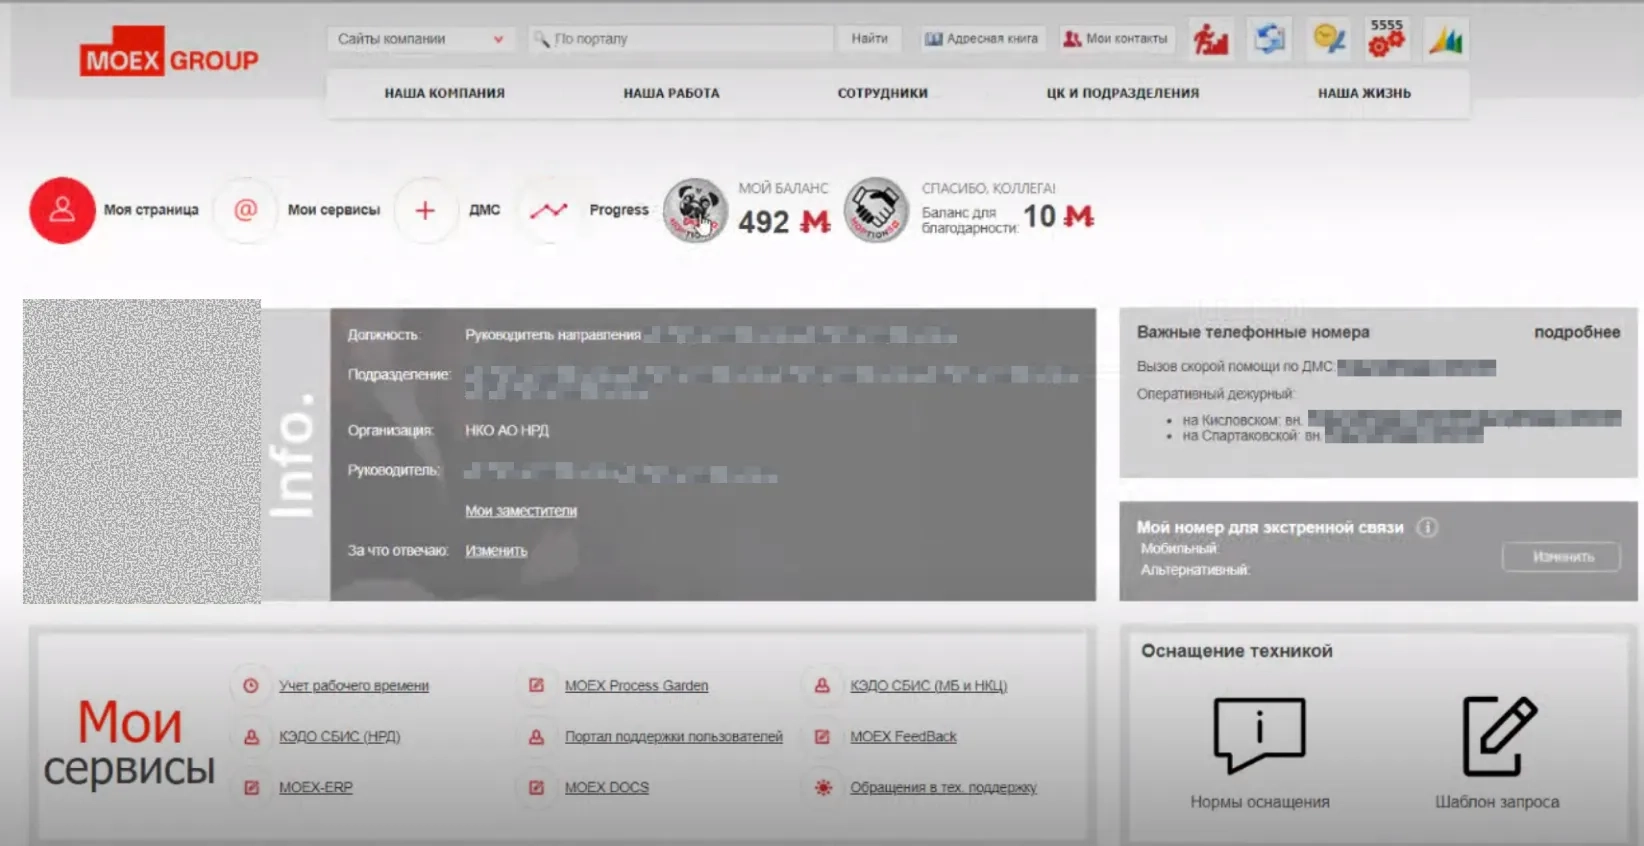Click the ДМС plus icon
Screen dimensions: 1644x846
click(x=425, y=210)
